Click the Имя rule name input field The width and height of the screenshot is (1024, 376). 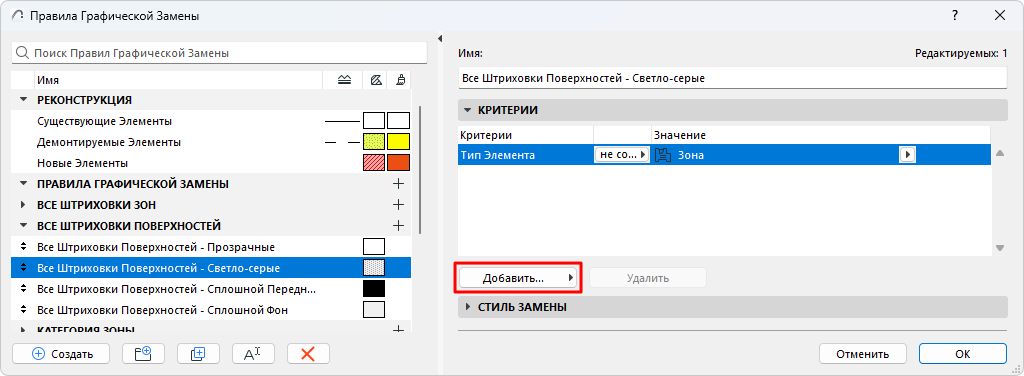pos(733,78)
